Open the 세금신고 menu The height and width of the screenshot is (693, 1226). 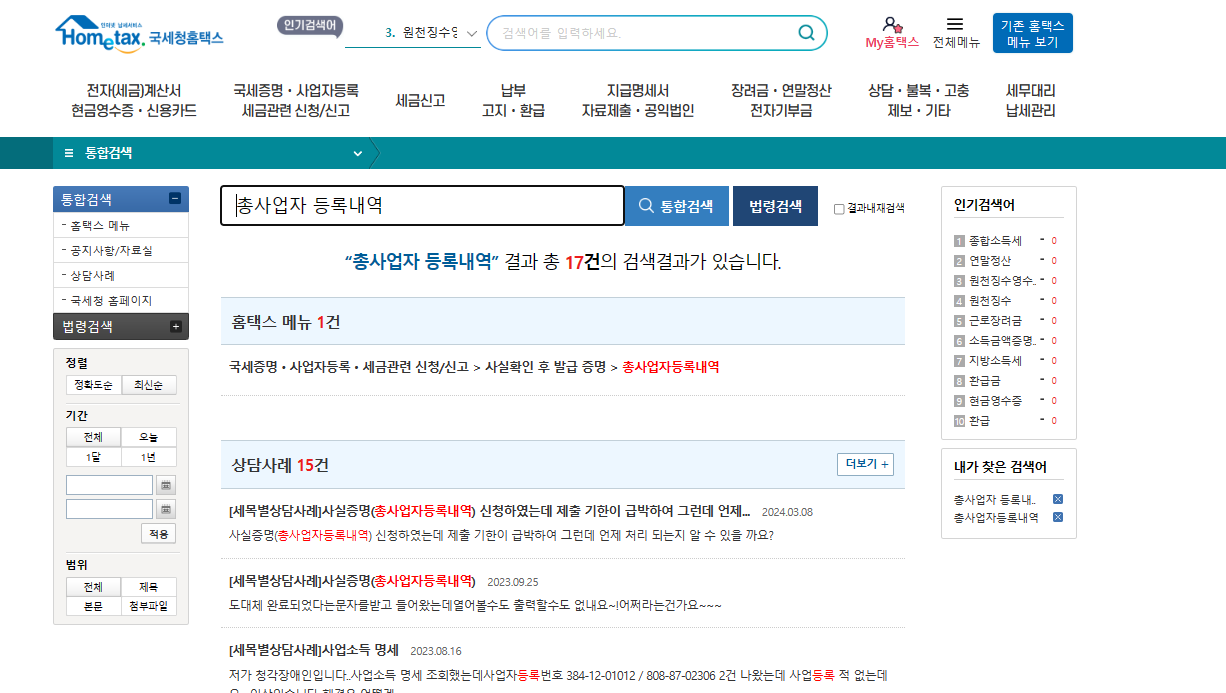tap(418, 100)
